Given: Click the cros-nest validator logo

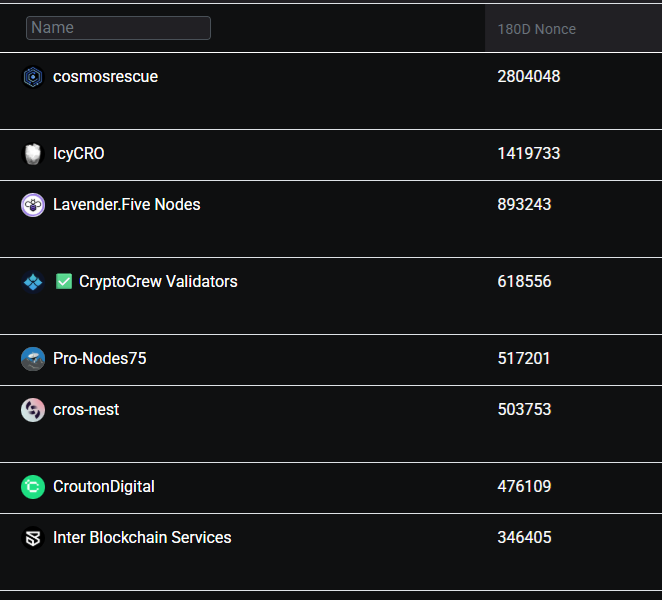Looking at the screenshot, I should (33, 410).
